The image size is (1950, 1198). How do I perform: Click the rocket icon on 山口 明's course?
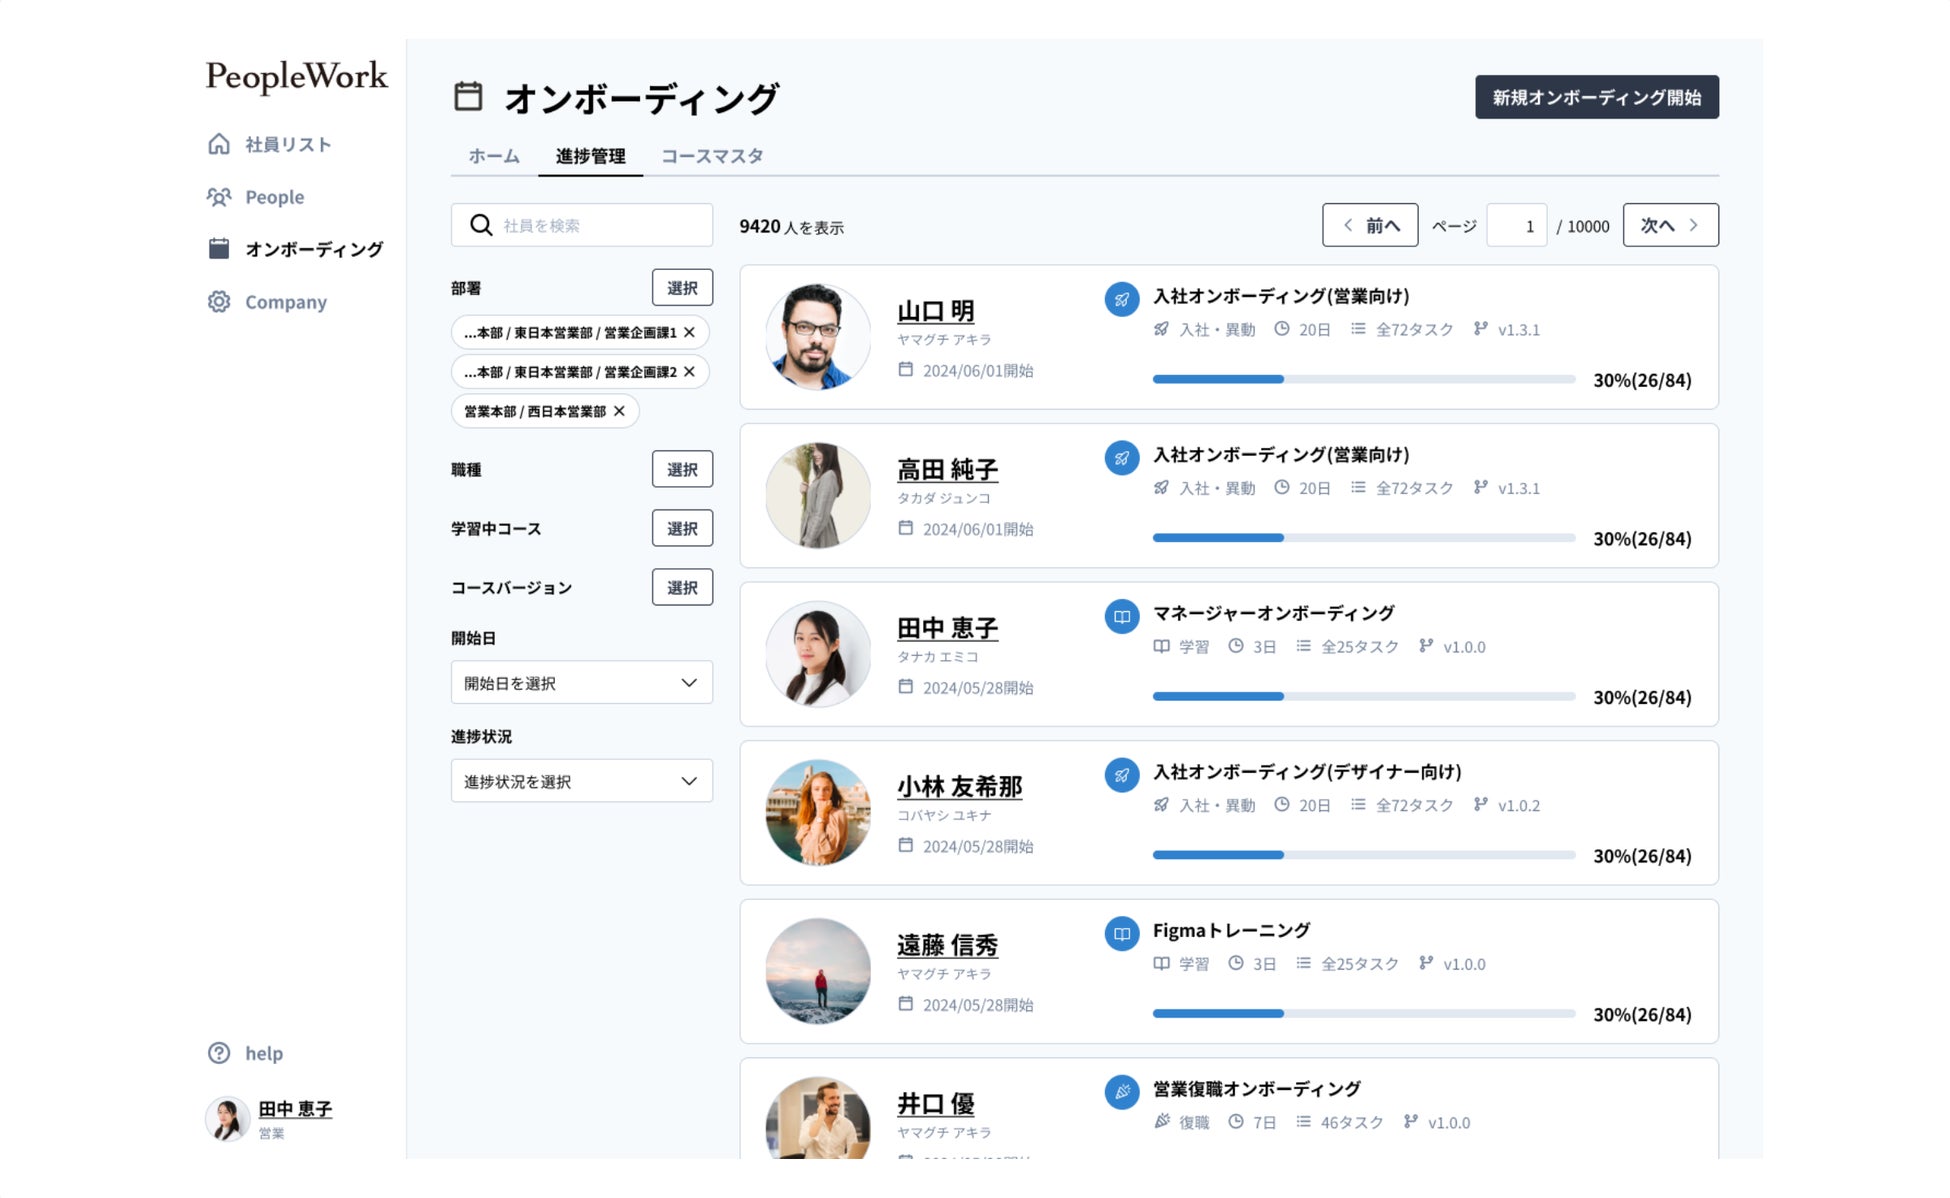[1122, 299]
